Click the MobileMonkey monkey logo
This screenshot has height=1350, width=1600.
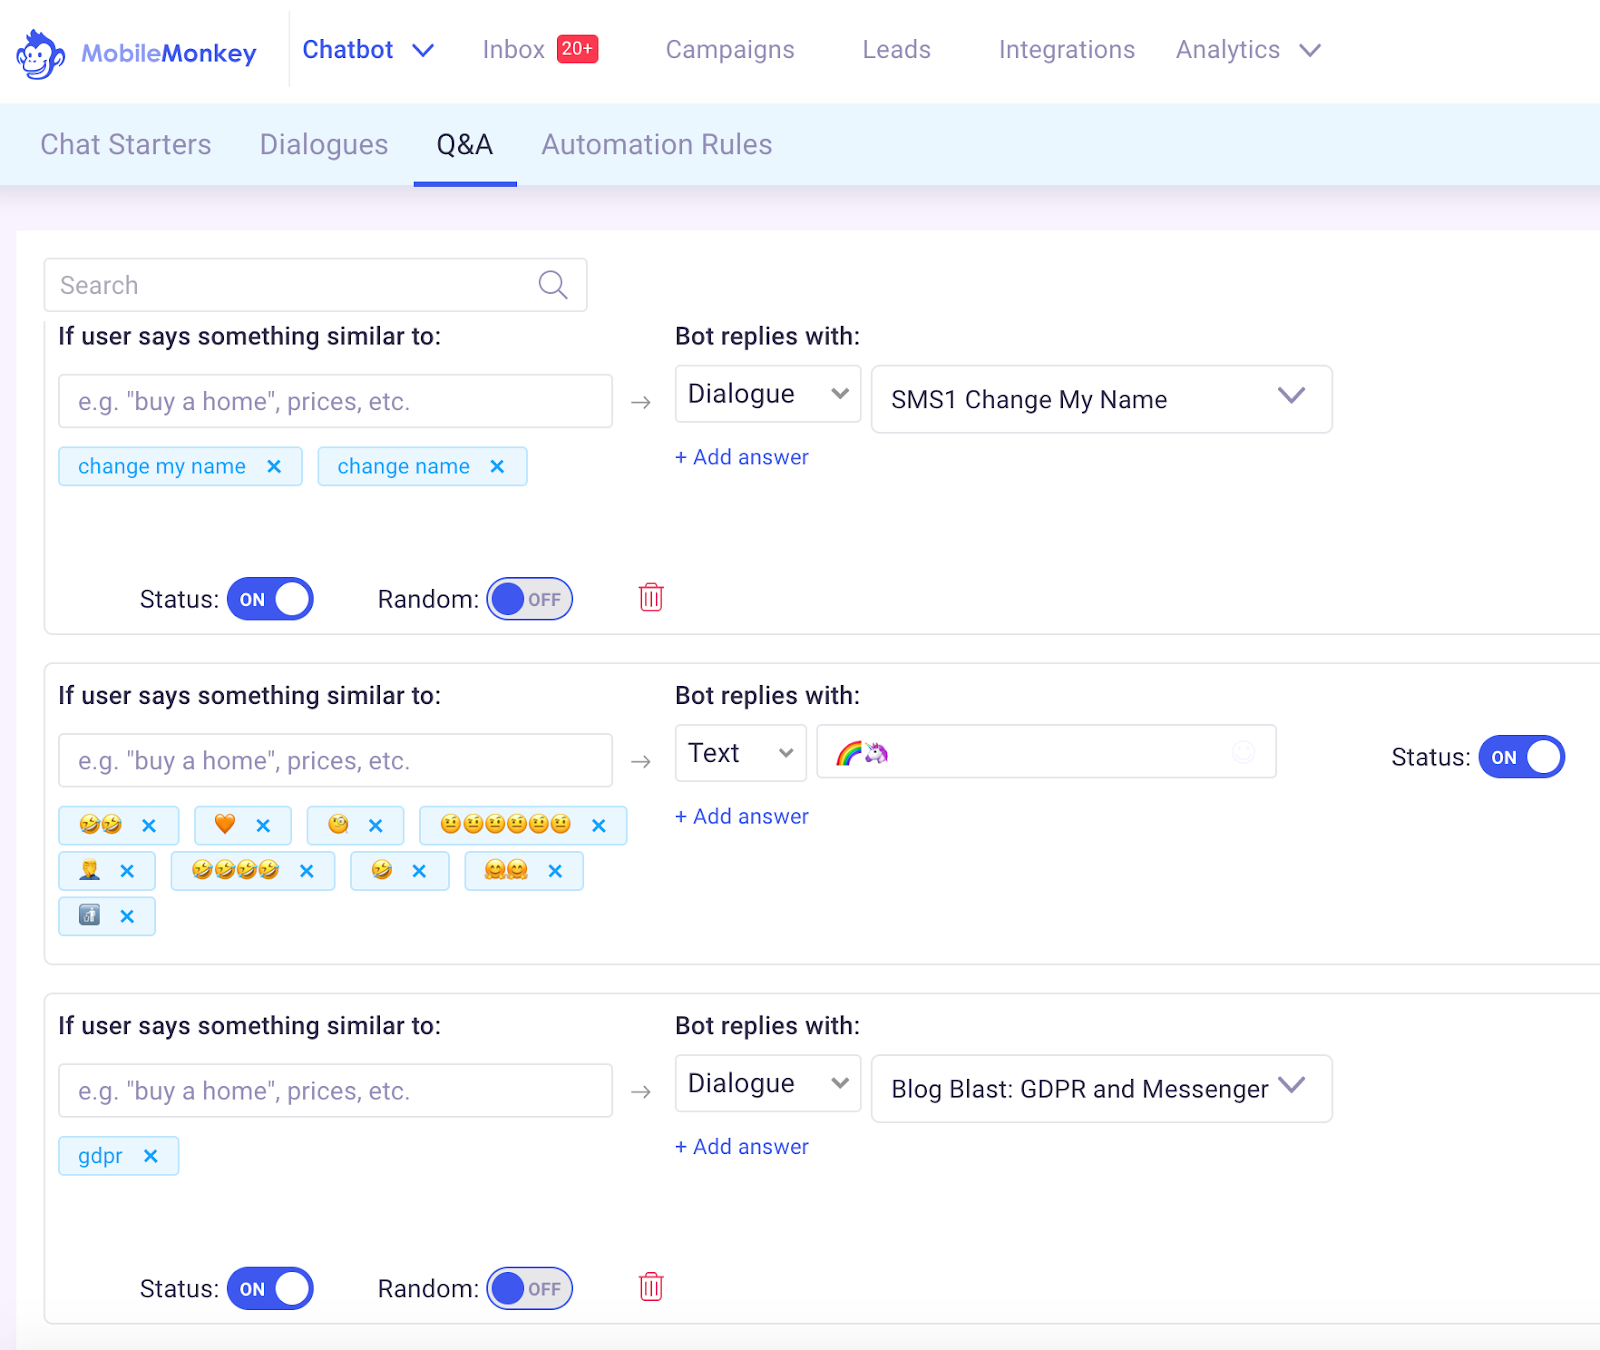pos(40,54)
